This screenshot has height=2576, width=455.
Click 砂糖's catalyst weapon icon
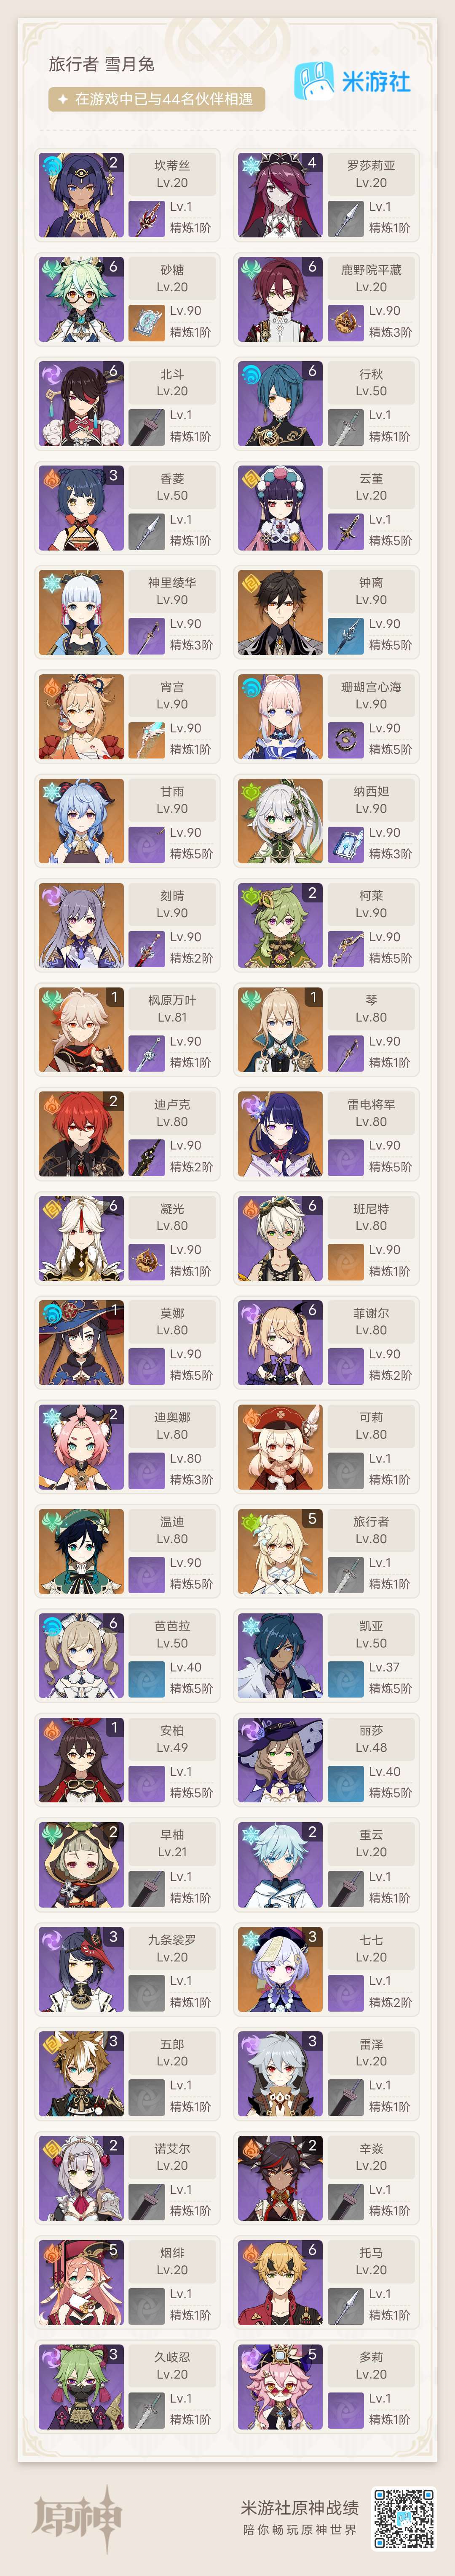pos(146,321)
